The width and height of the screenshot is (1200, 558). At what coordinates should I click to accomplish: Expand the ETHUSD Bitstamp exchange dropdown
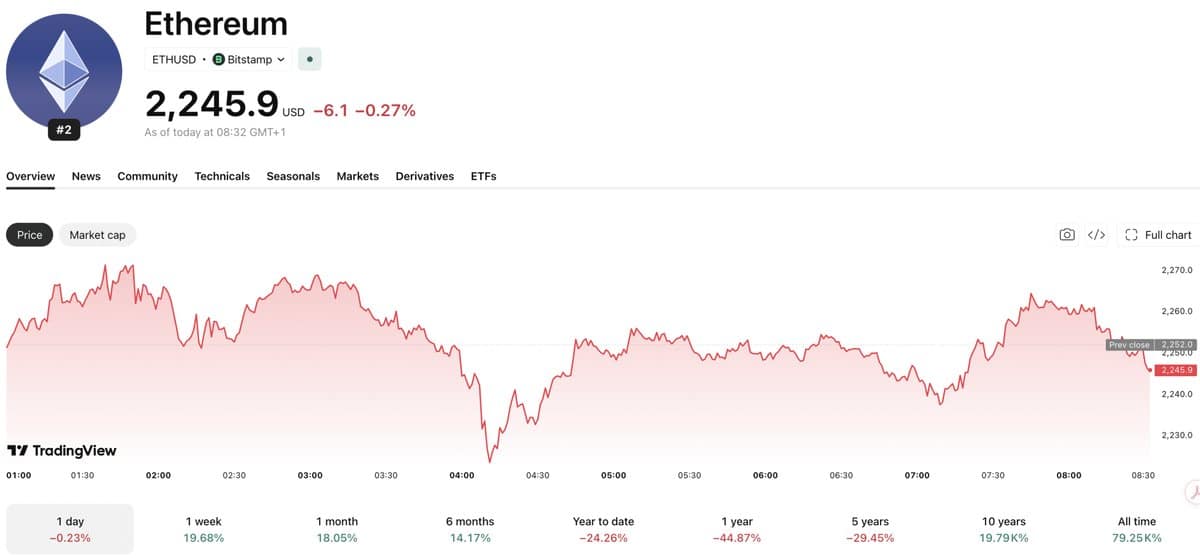[218, 60]
